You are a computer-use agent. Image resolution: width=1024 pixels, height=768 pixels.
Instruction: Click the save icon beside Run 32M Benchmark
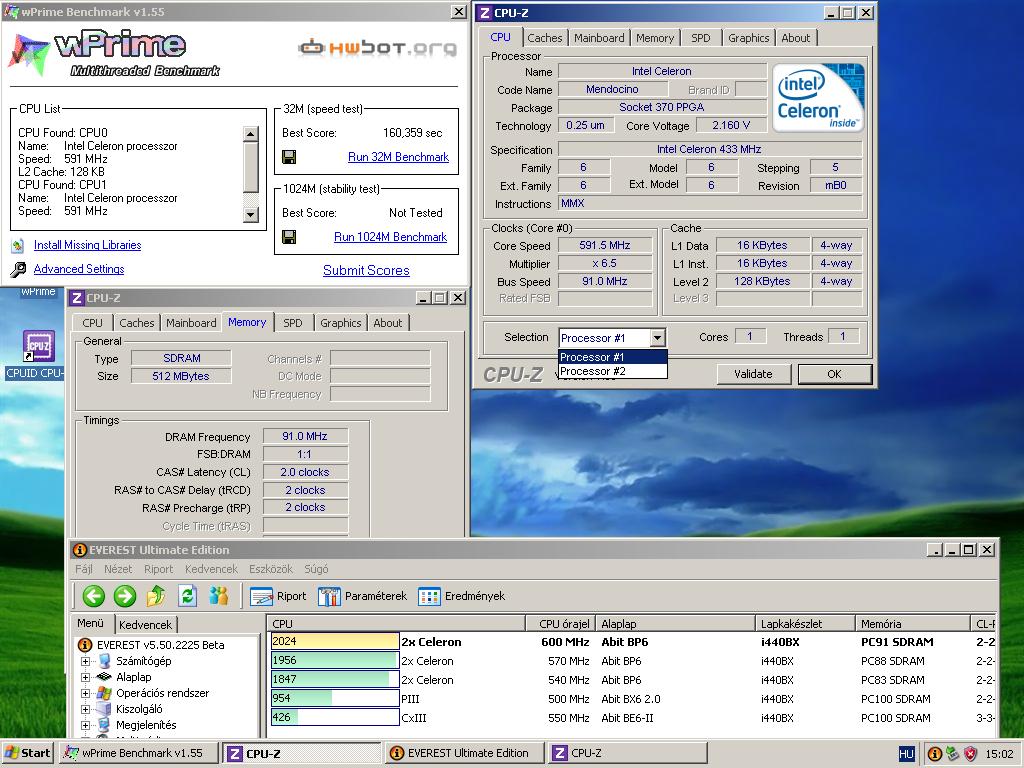click(289, 157)
